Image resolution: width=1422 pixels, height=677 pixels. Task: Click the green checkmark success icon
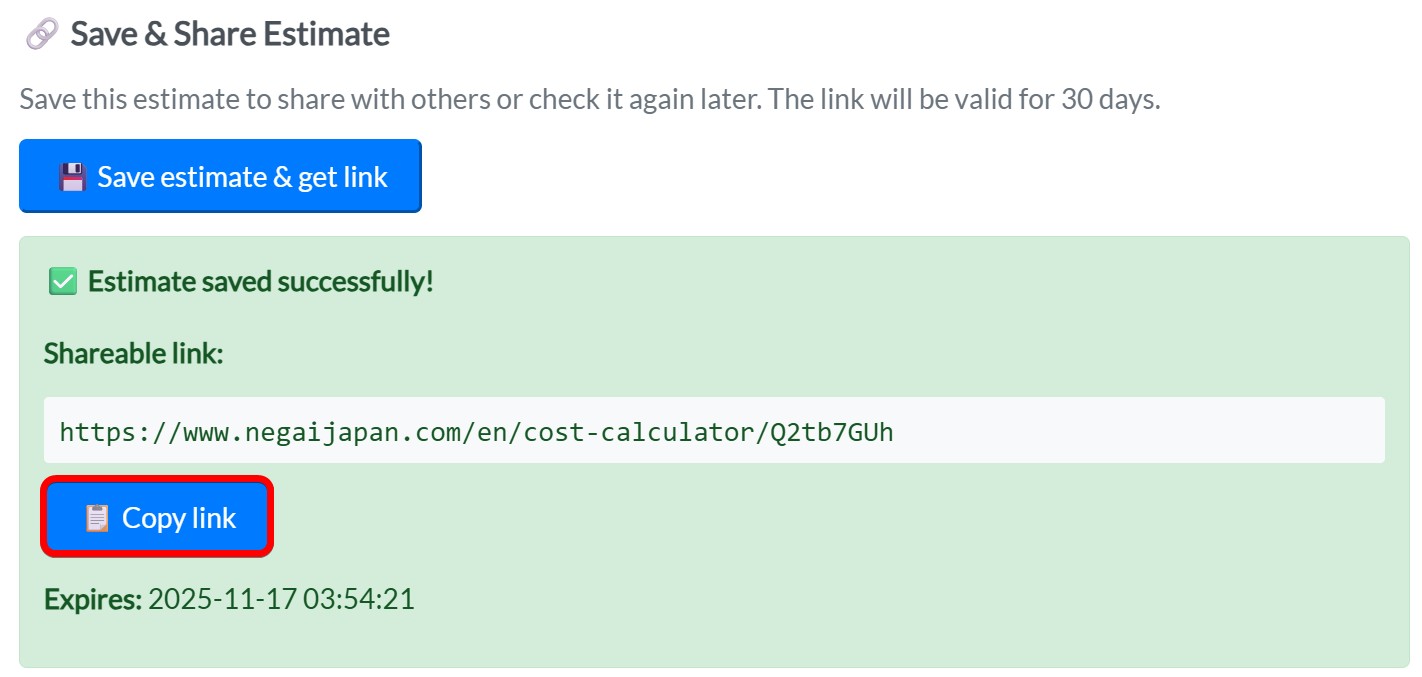(x=63, y=282)
